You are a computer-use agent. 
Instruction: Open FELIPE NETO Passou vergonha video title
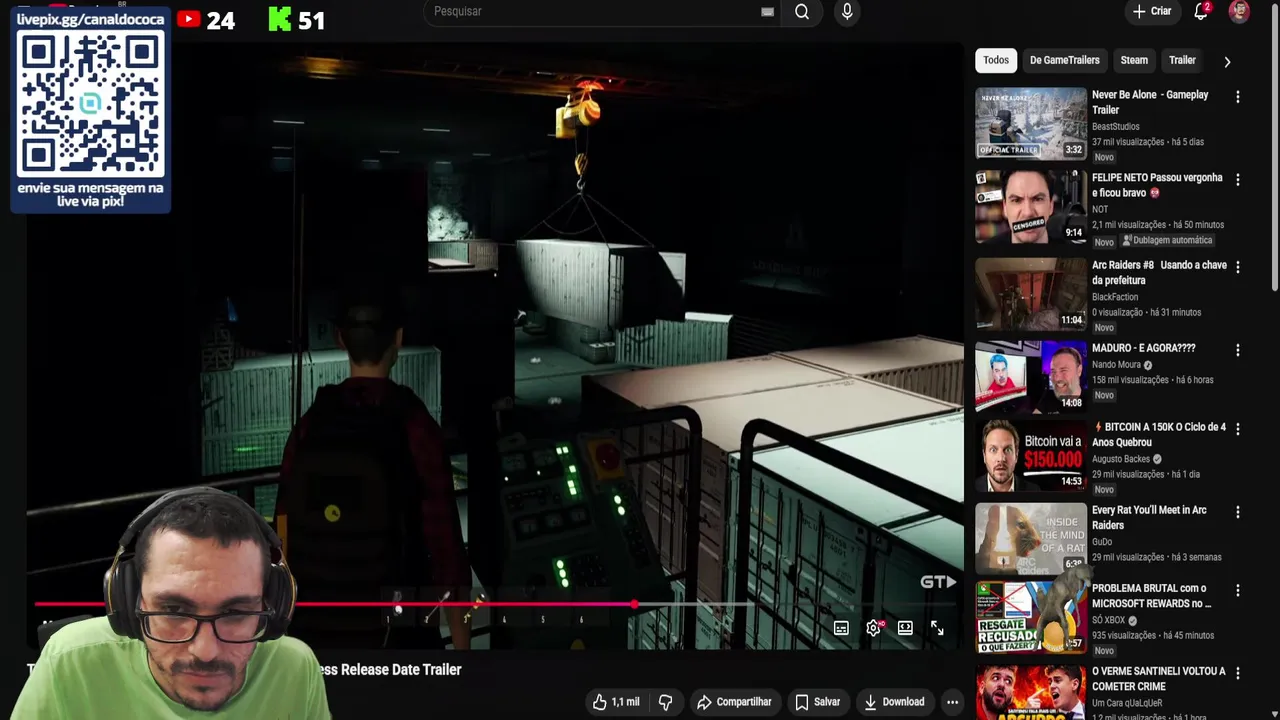tap(1157, 185)
